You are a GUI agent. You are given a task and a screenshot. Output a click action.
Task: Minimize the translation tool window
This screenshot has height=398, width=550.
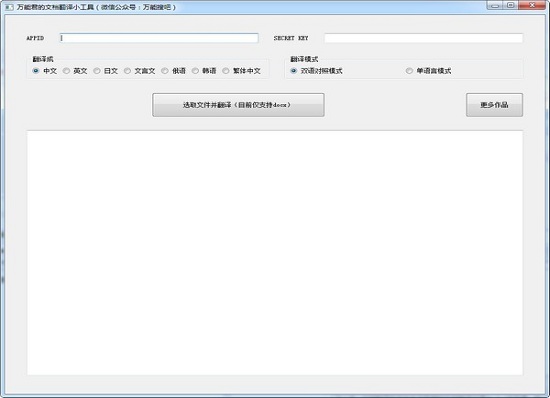pyautogui.click(x=495, y=5)
